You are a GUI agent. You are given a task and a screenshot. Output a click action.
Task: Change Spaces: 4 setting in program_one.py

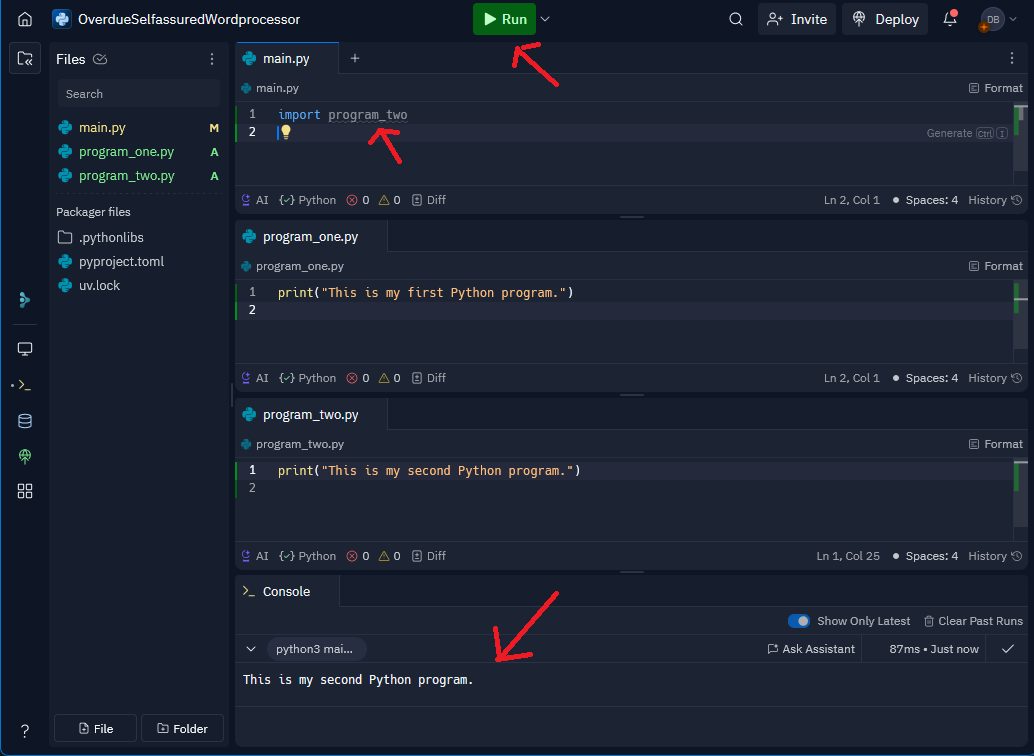(x=925, y=378)
